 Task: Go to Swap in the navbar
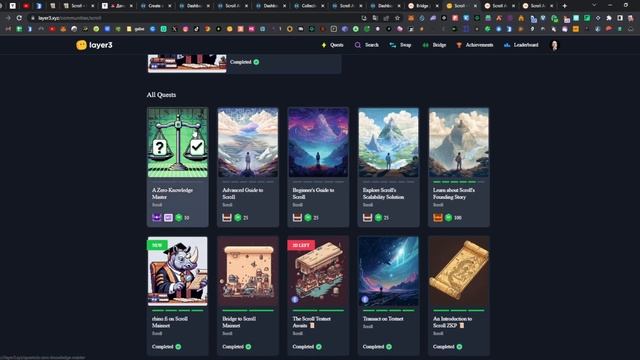pos(400,45)
